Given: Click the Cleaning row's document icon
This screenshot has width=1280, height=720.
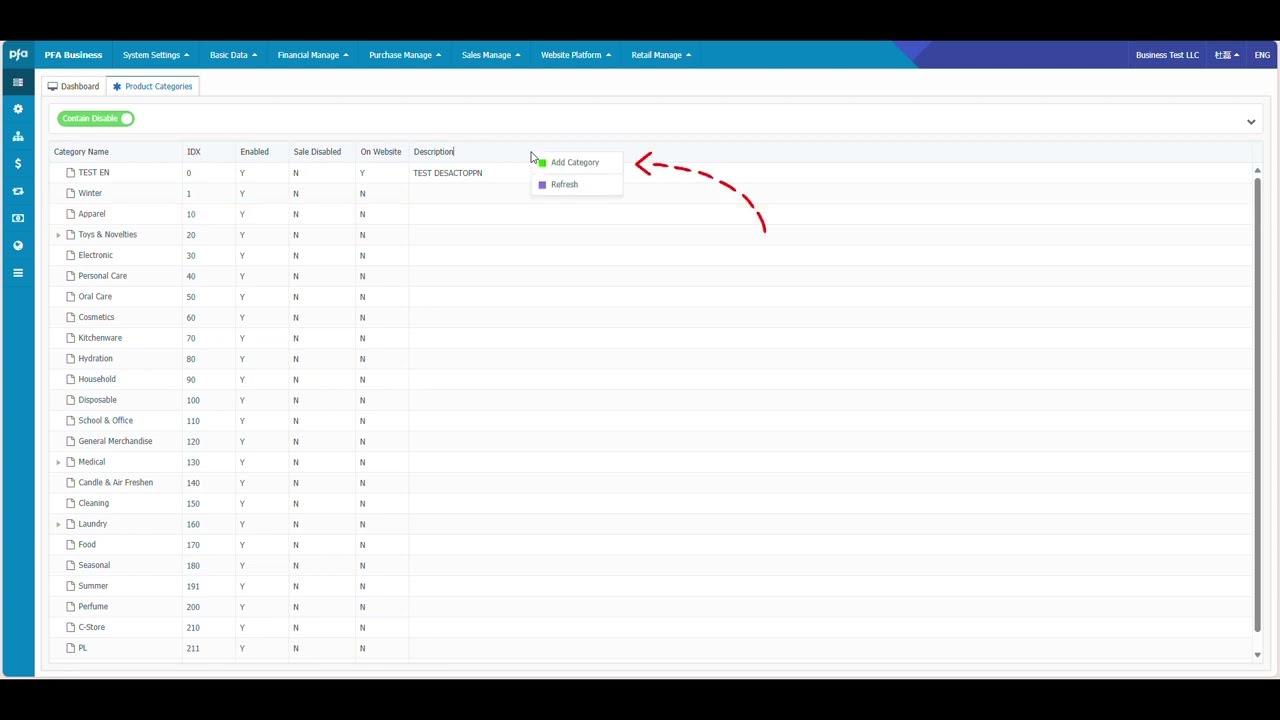Looking at the screenshot, I should [x=71, y=503].
